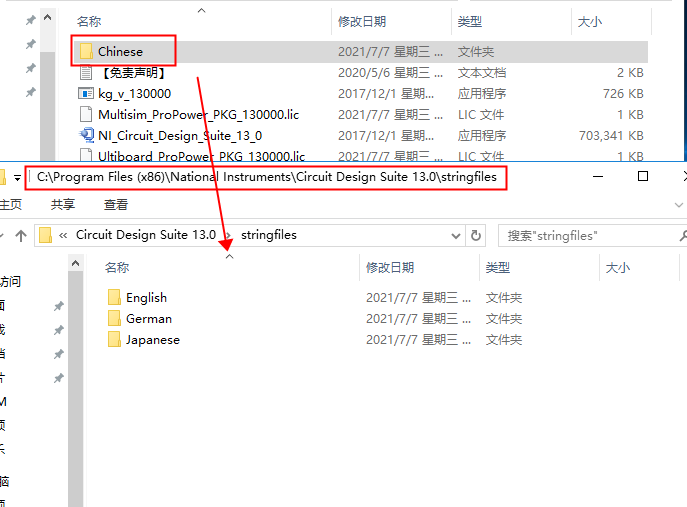Select the German folder name
Image resolution: width=687 pixels, height=507 pixels.
[149, 319]
